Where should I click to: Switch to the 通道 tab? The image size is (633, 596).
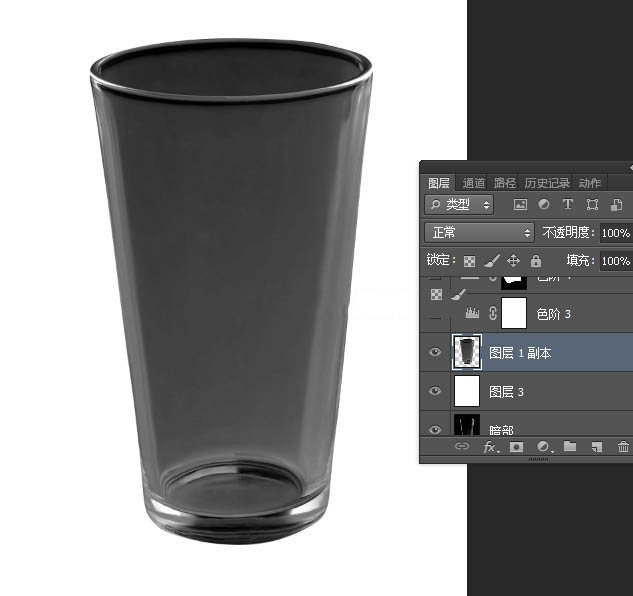pos(474,183)
